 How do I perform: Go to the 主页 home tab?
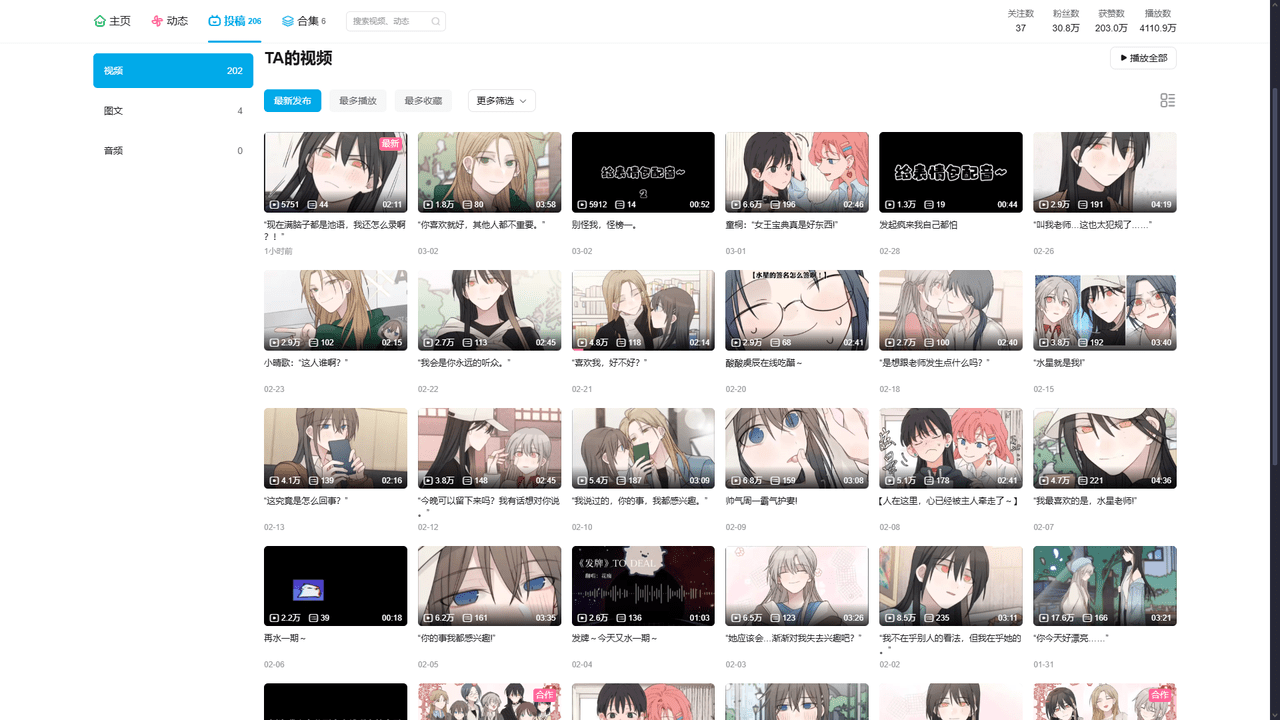click(x=112, y=21)
